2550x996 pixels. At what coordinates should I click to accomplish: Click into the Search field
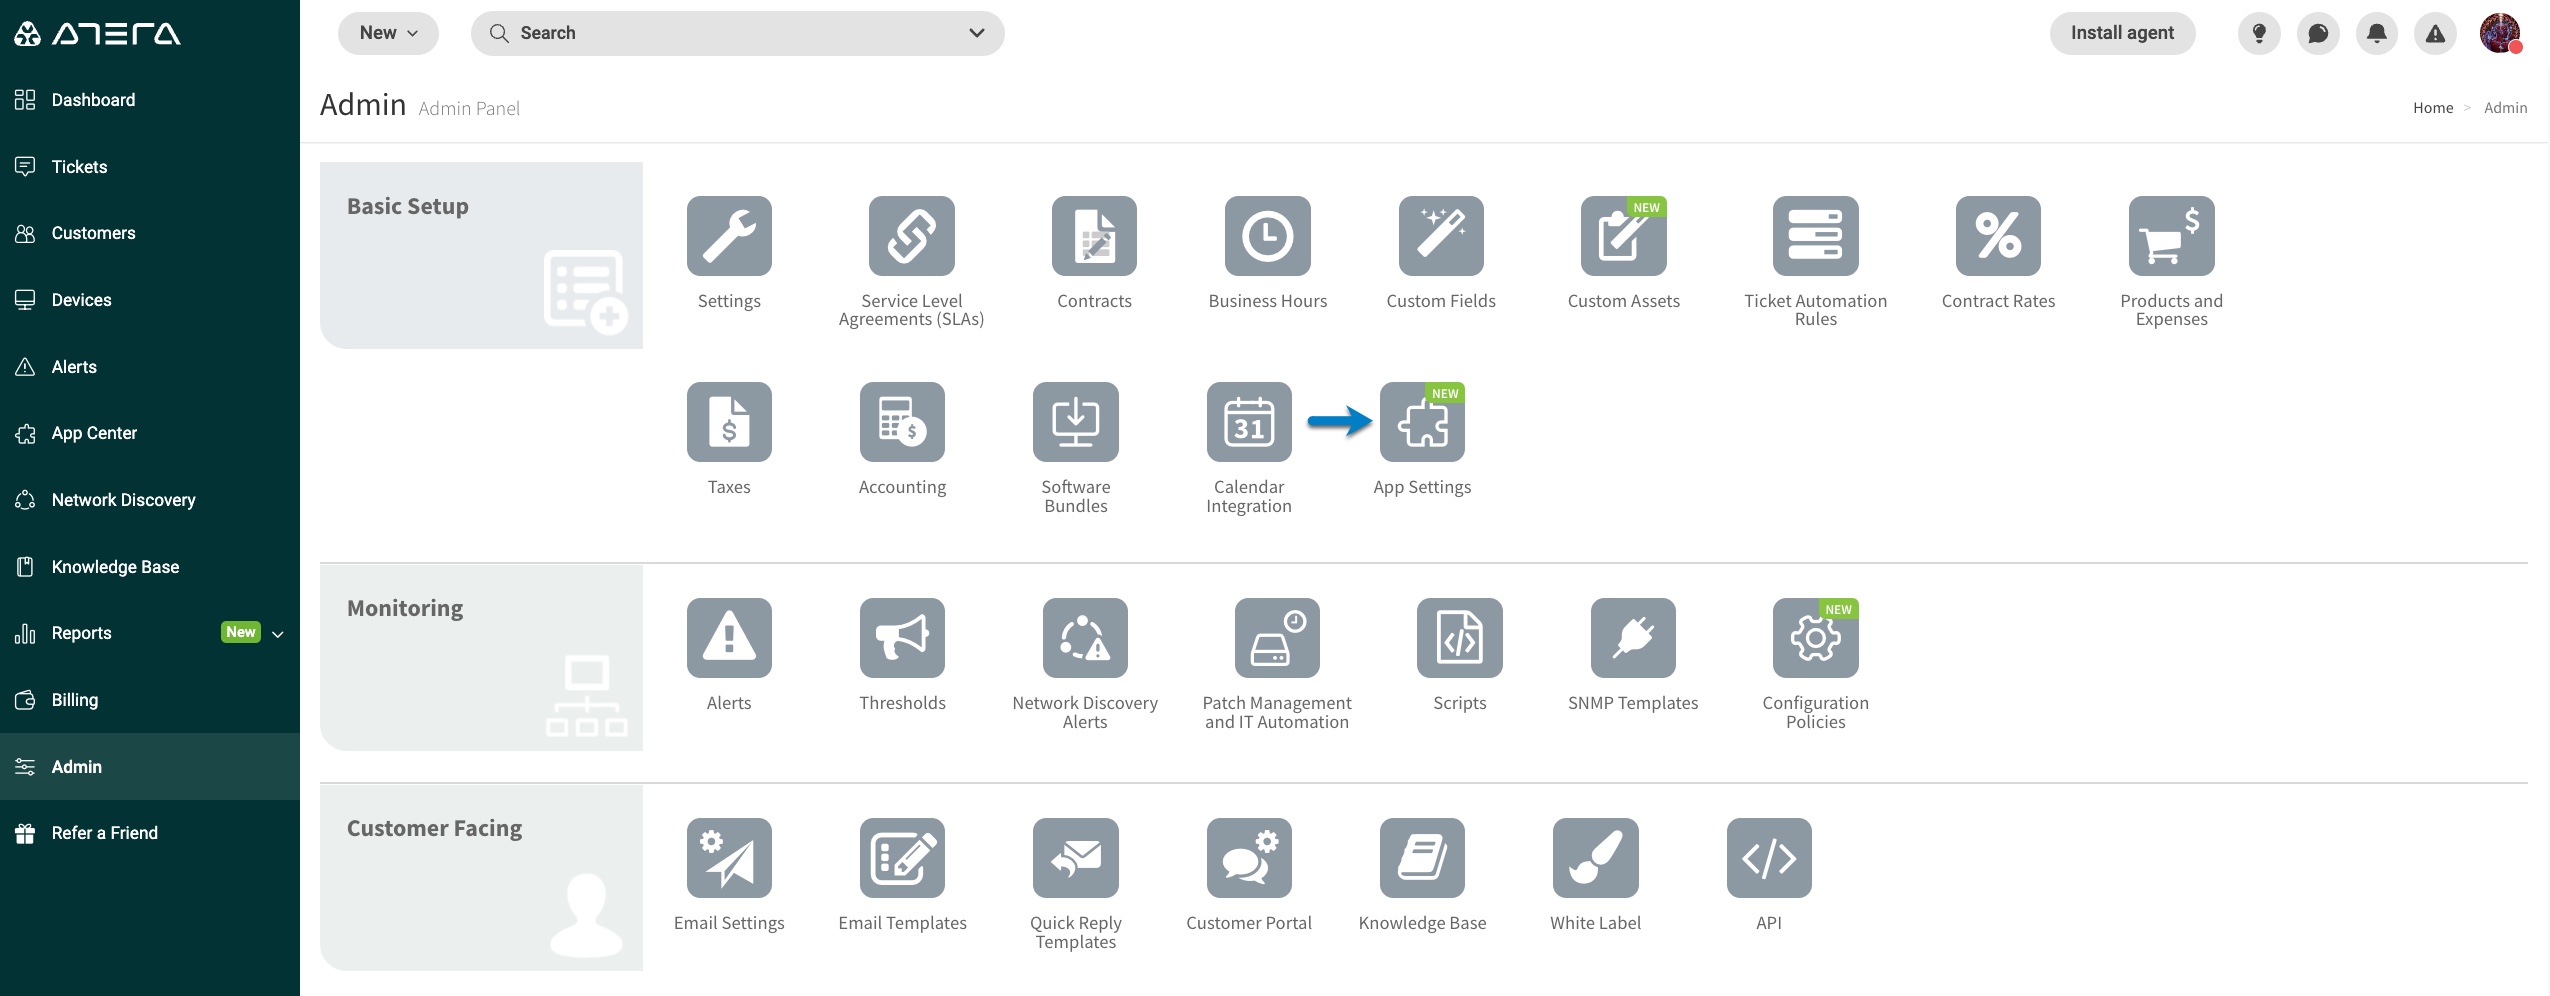(720, 33)
